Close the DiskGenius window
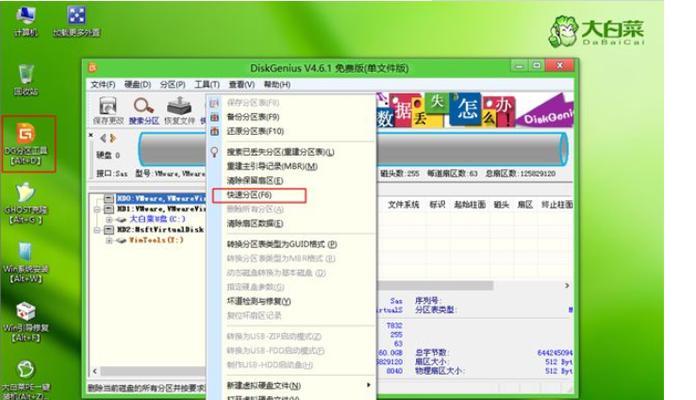 tap(560, 66)
